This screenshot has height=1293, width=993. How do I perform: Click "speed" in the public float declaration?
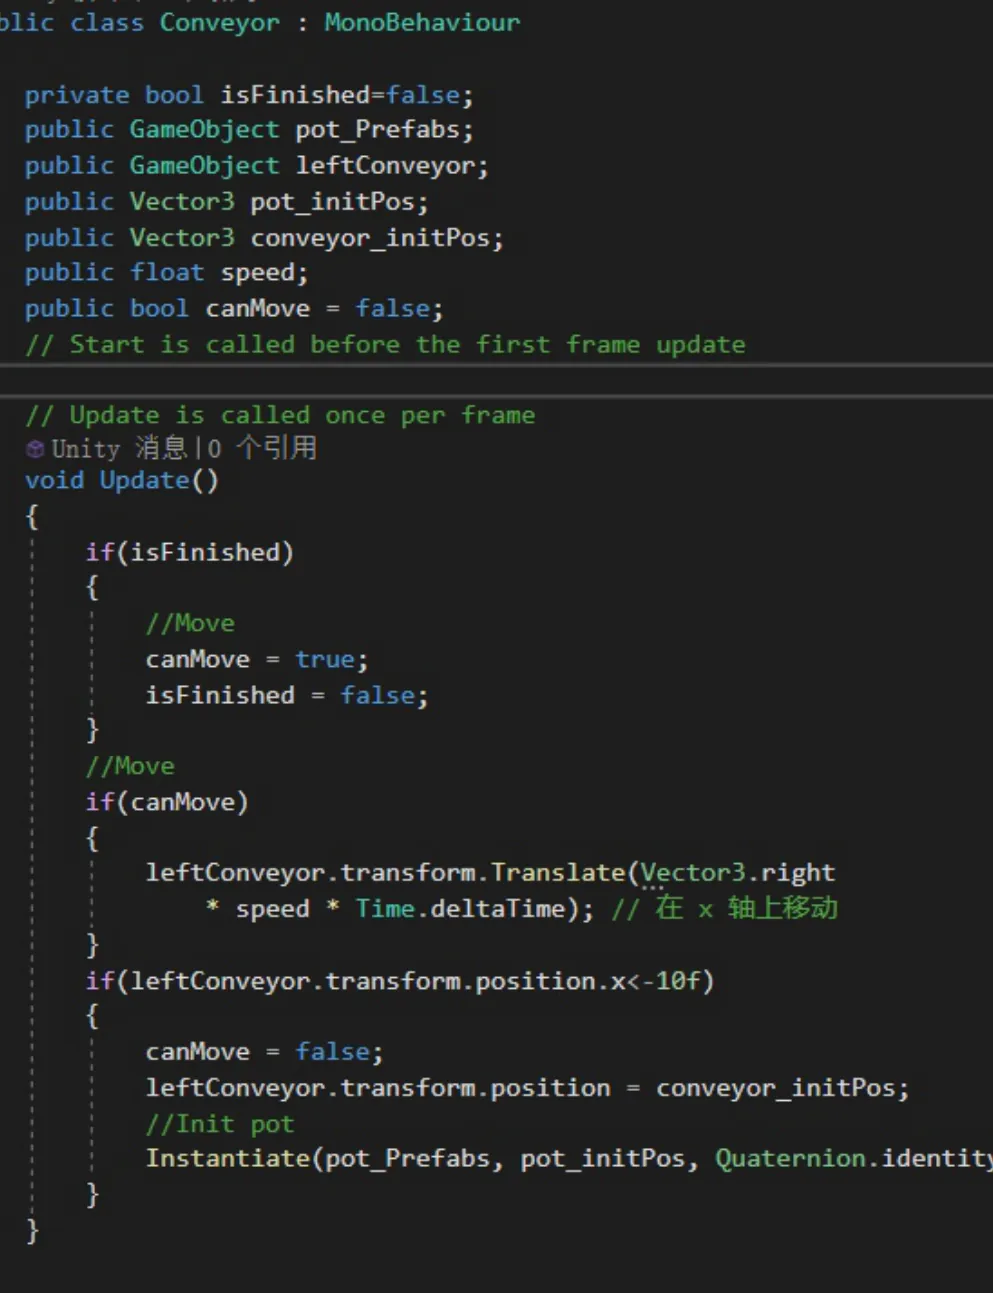pos(258,272)
